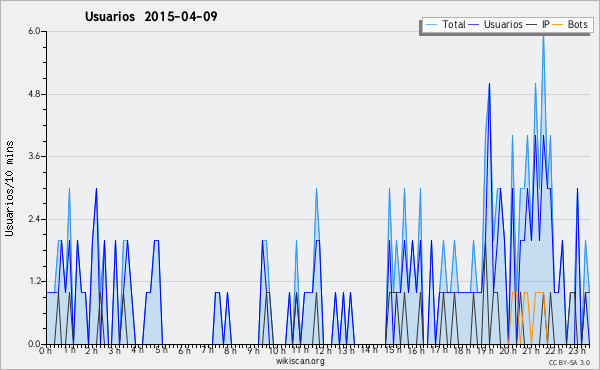The image size is (600, 370).
Task: Click the '6.0' y-axis value
Action: [x=34, y=31]
